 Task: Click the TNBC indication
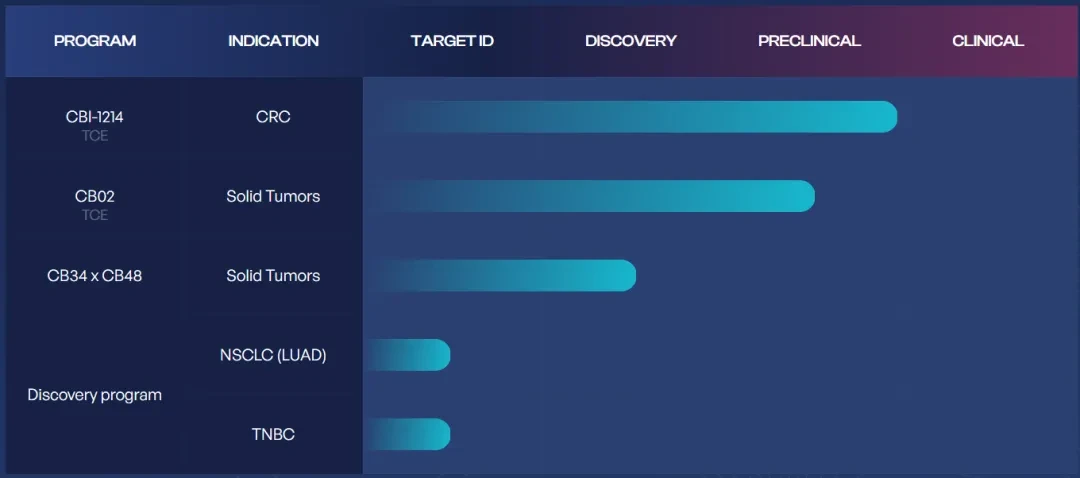273,435
